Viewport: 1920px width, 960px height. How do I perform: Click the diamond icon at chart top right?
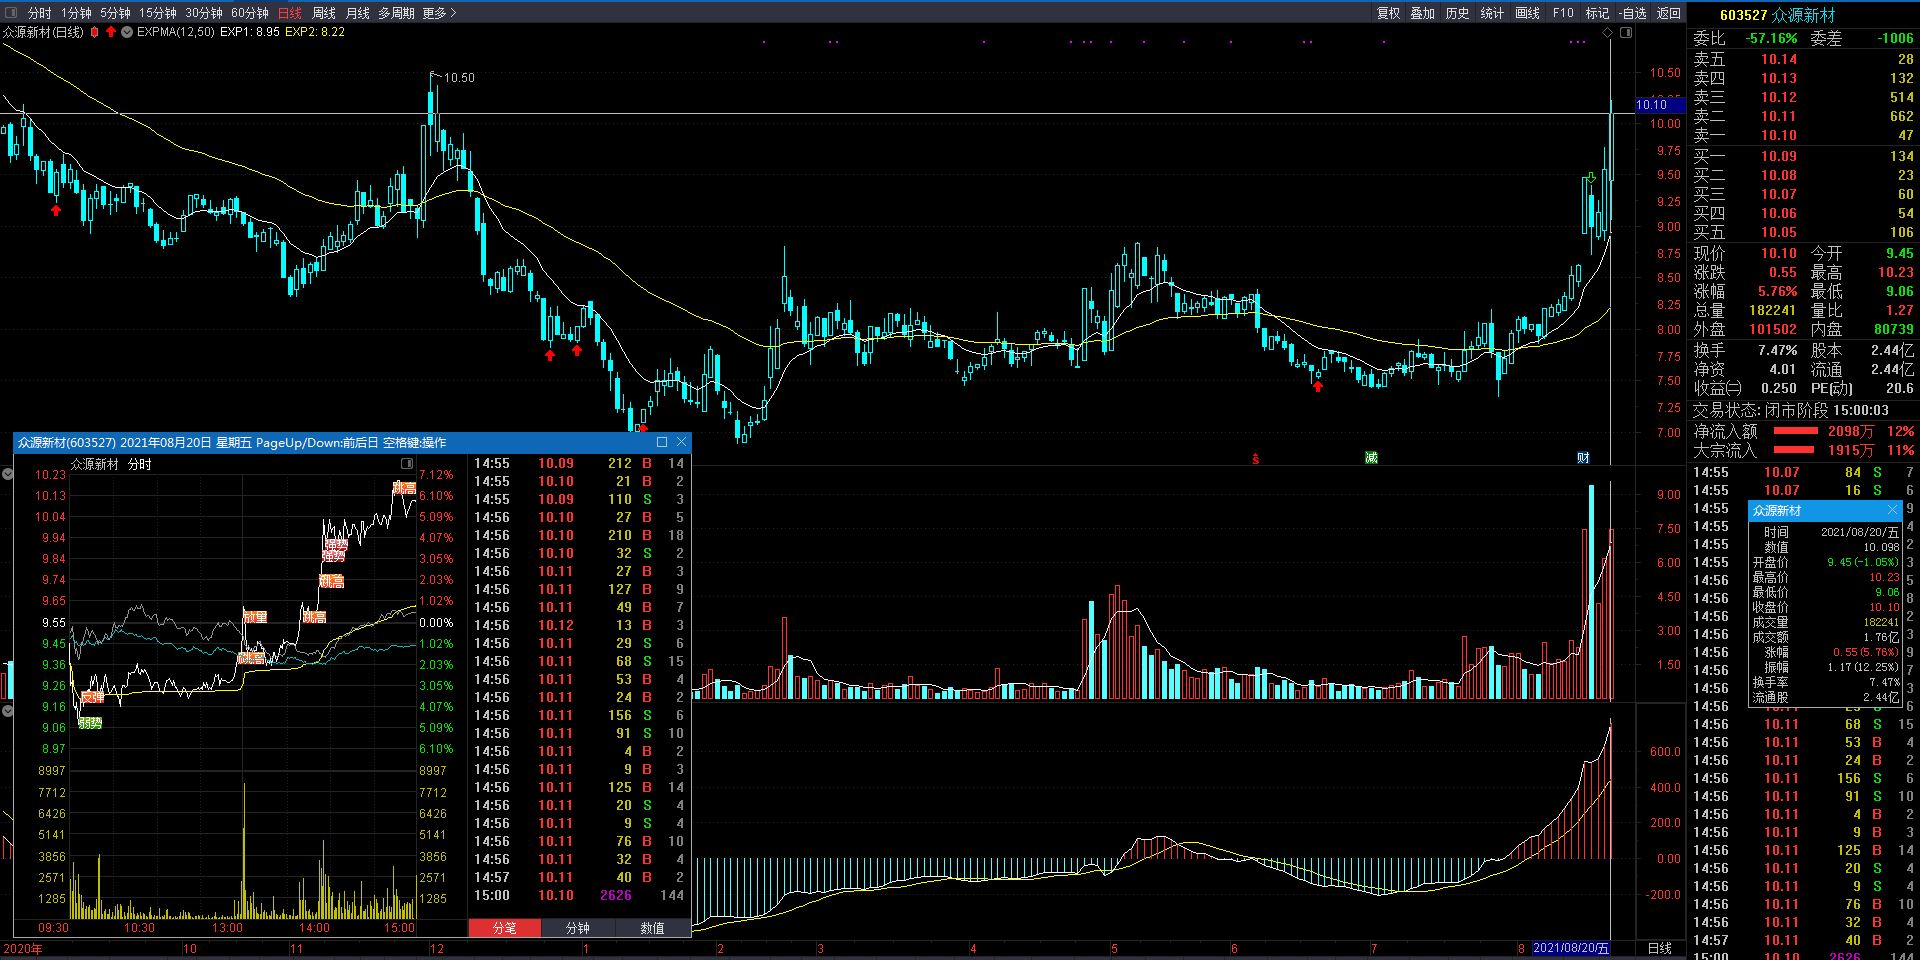point(1608,33)
